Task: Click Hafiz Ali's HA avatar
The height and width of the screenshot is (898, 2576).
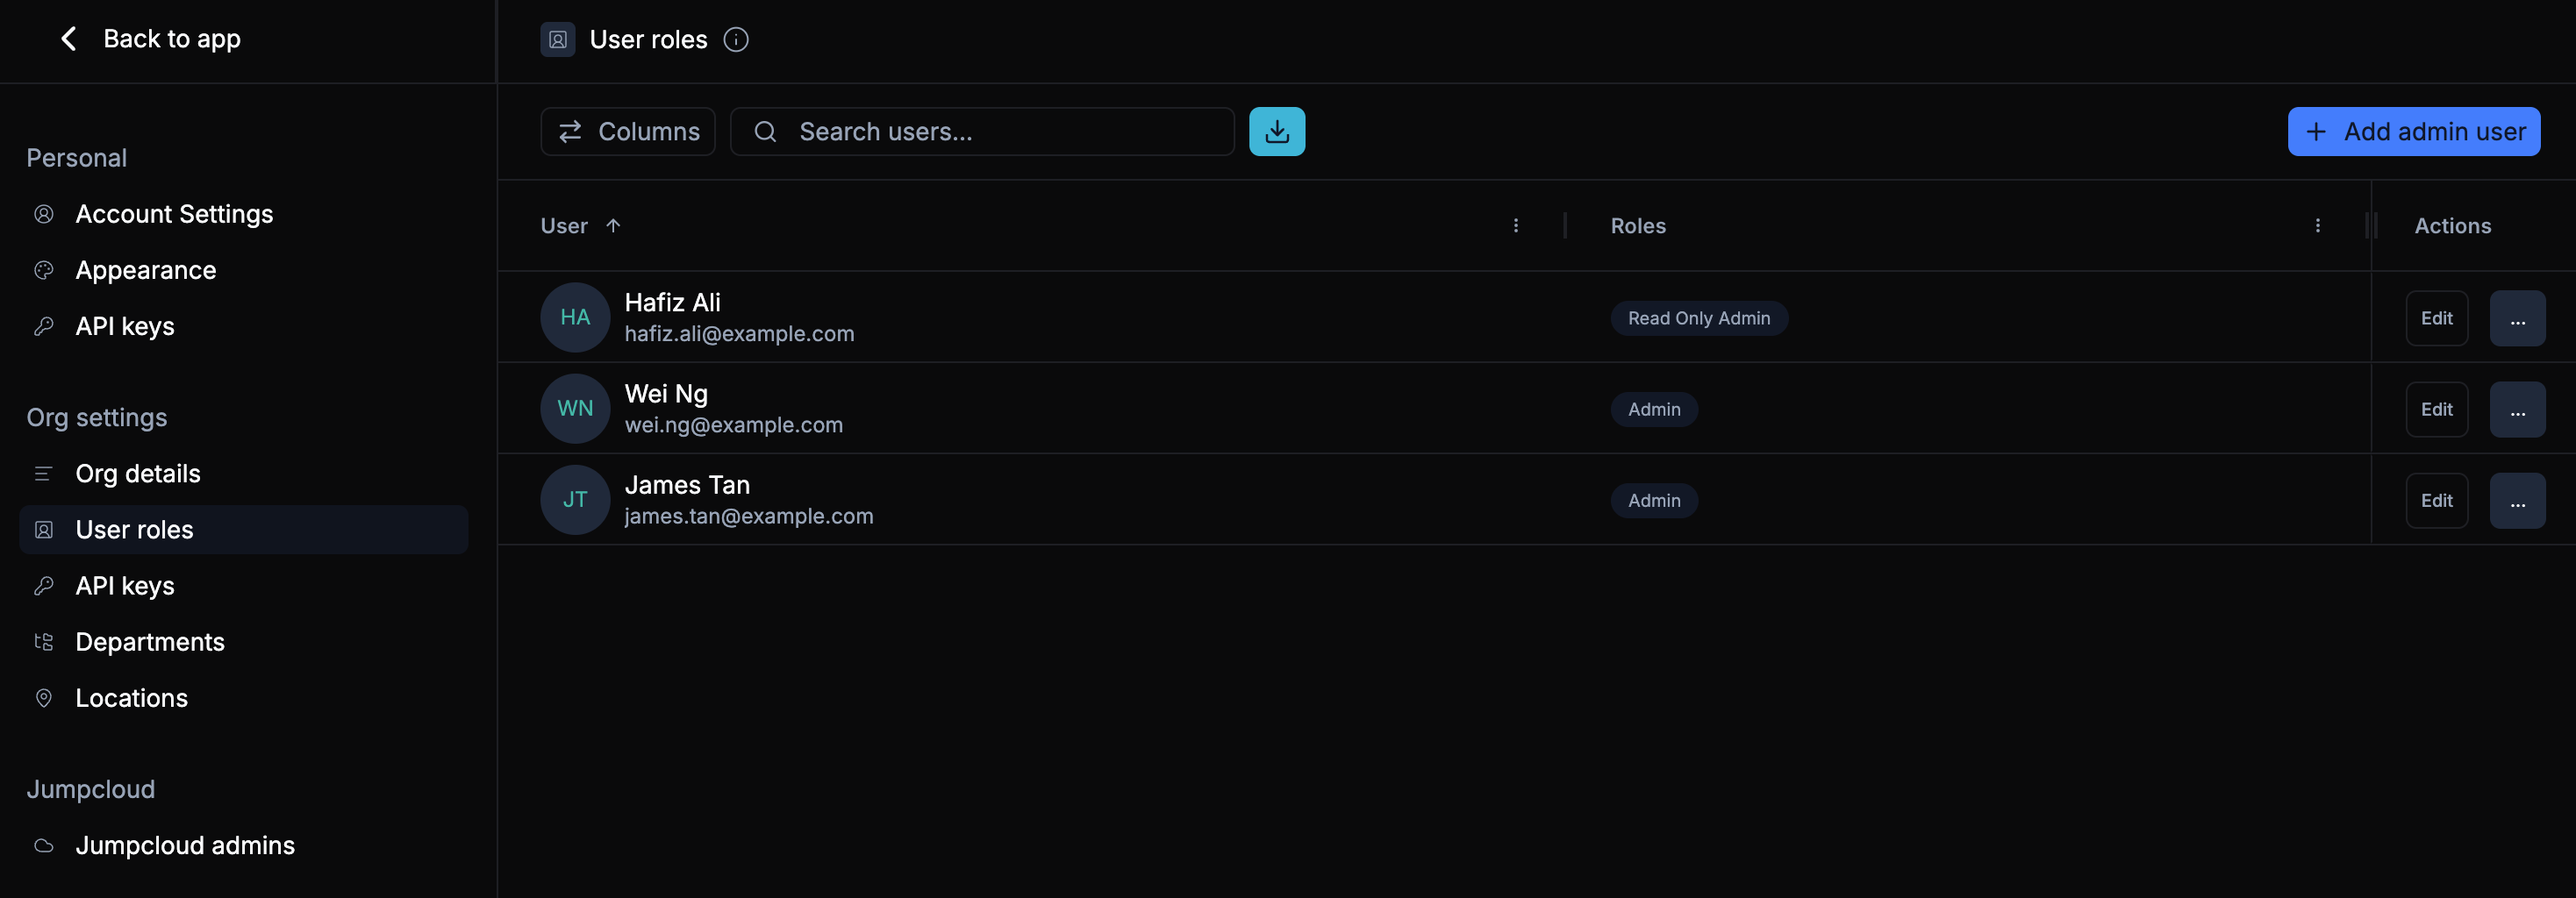Action: pos(574,317)
